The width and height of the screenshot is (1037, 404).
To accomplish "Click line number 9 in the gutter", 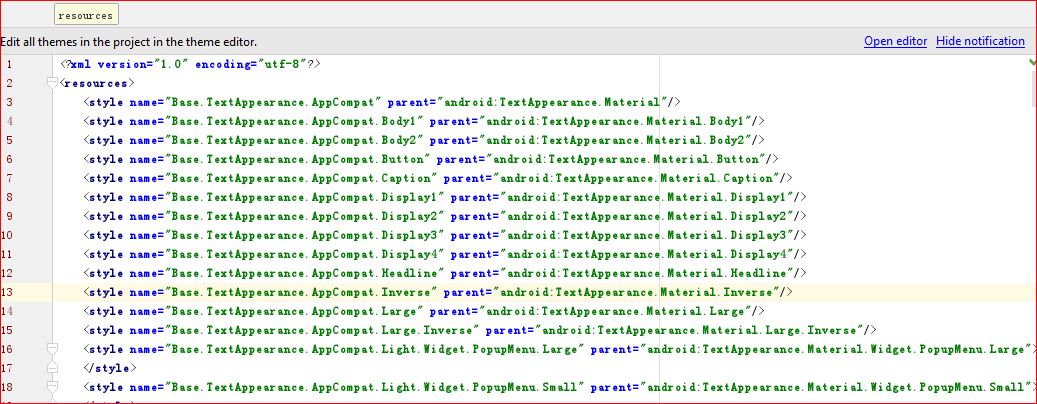I will (x=9, y=216).
